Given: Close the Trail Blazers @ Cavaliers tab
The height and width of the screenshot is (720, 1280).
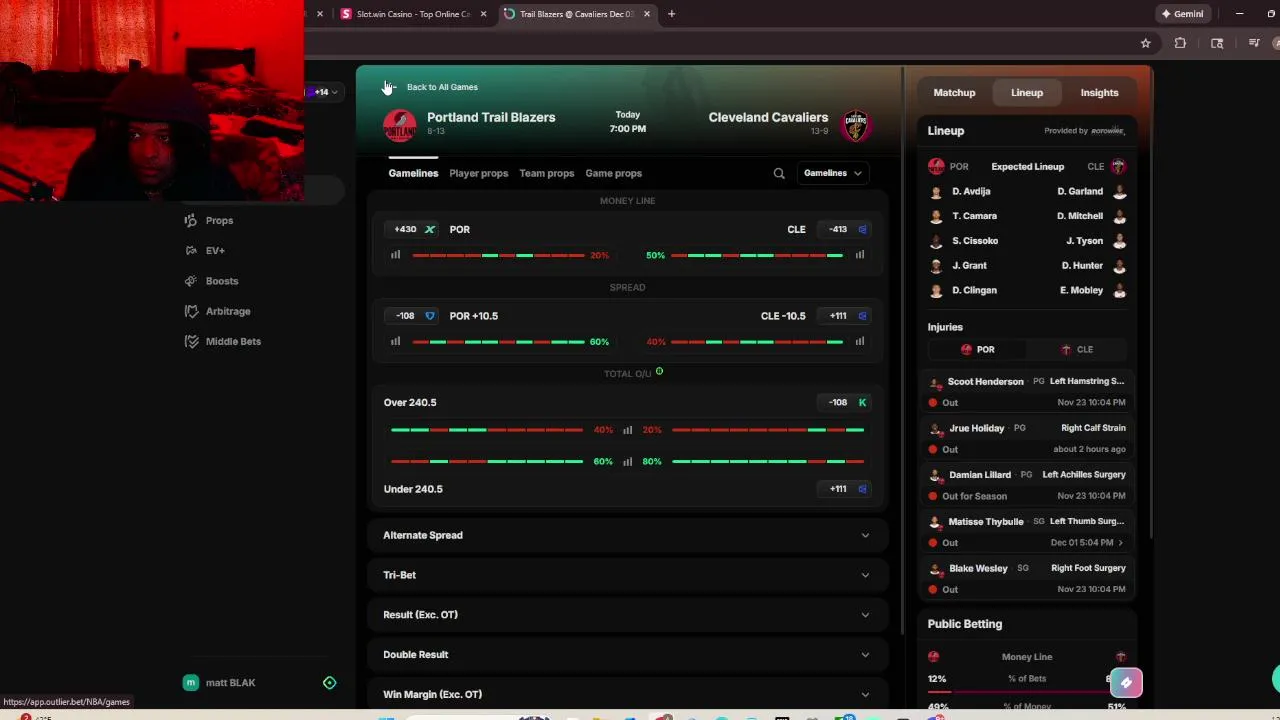Looking at the screenshot, I should click(647, 14).
